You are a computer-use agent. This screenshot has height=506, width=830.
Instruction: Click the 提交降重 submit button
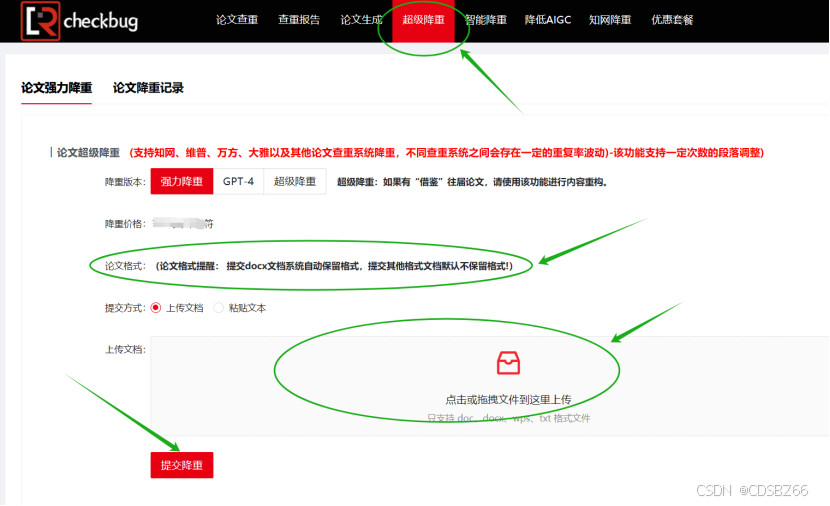182,465
